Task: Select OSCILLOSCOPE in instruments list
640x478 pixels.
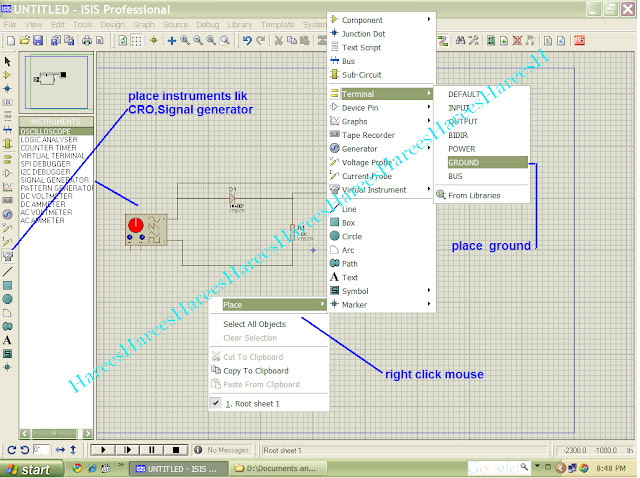Action: click(56, 131)
